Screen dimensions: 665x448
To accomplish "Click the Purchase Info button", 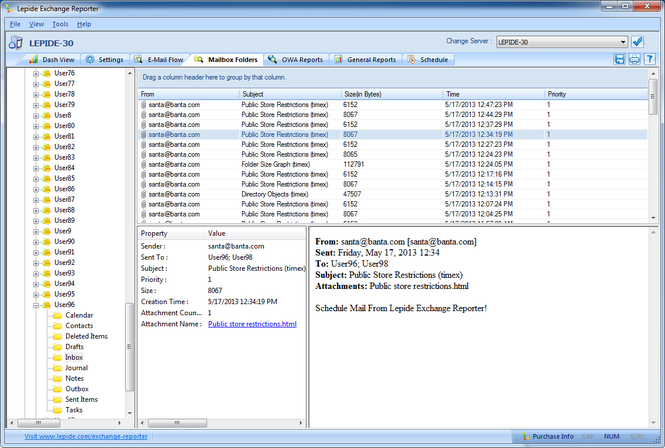I will pos(548,436).
